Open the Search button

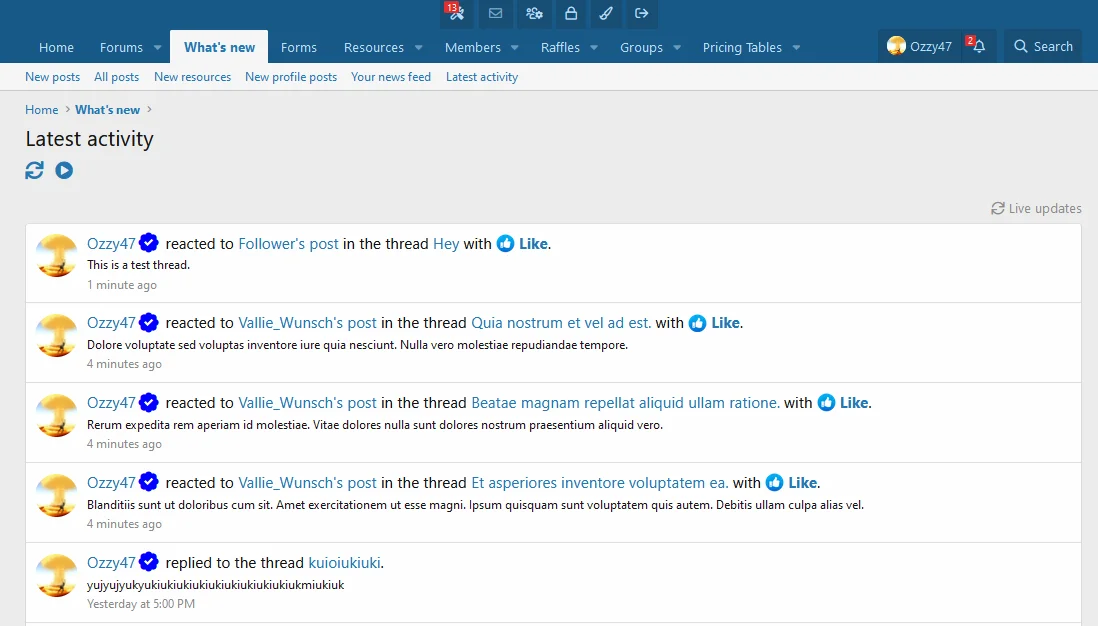(x=1043, y=46)
